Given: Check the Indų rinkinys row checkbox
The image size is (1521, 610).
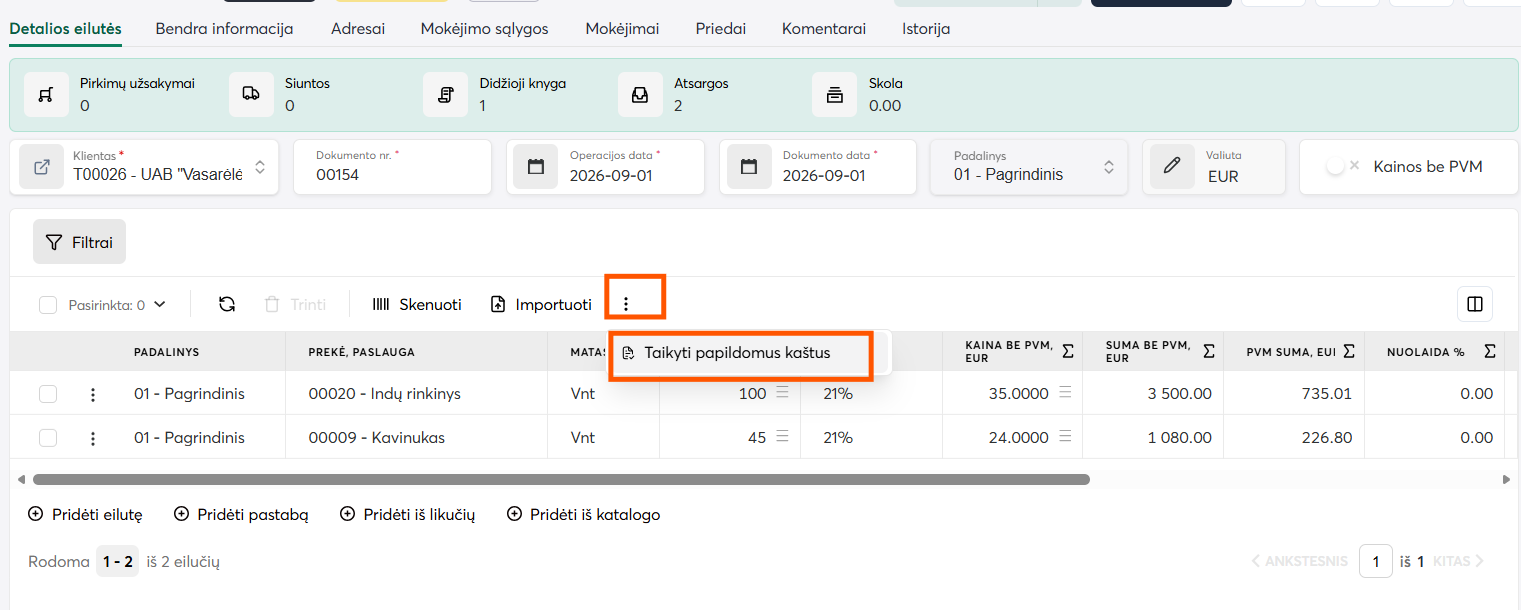Looking at the screenshot, I should (48, 394).
